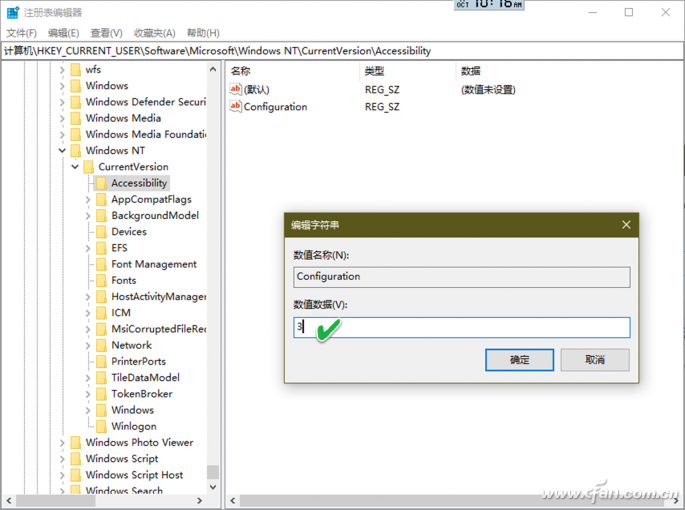Click the 取消 button in the dialog
Image resolution: width=685 pixels, height=510 pixels.
[x=595, y=360]
